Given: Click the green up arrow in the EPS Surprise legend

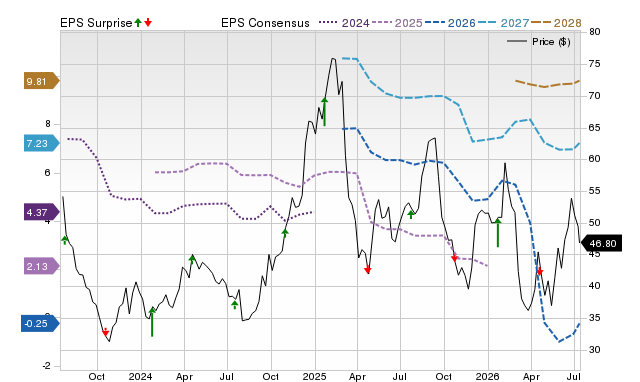Looking at the screenshot, I should (138, 23).
